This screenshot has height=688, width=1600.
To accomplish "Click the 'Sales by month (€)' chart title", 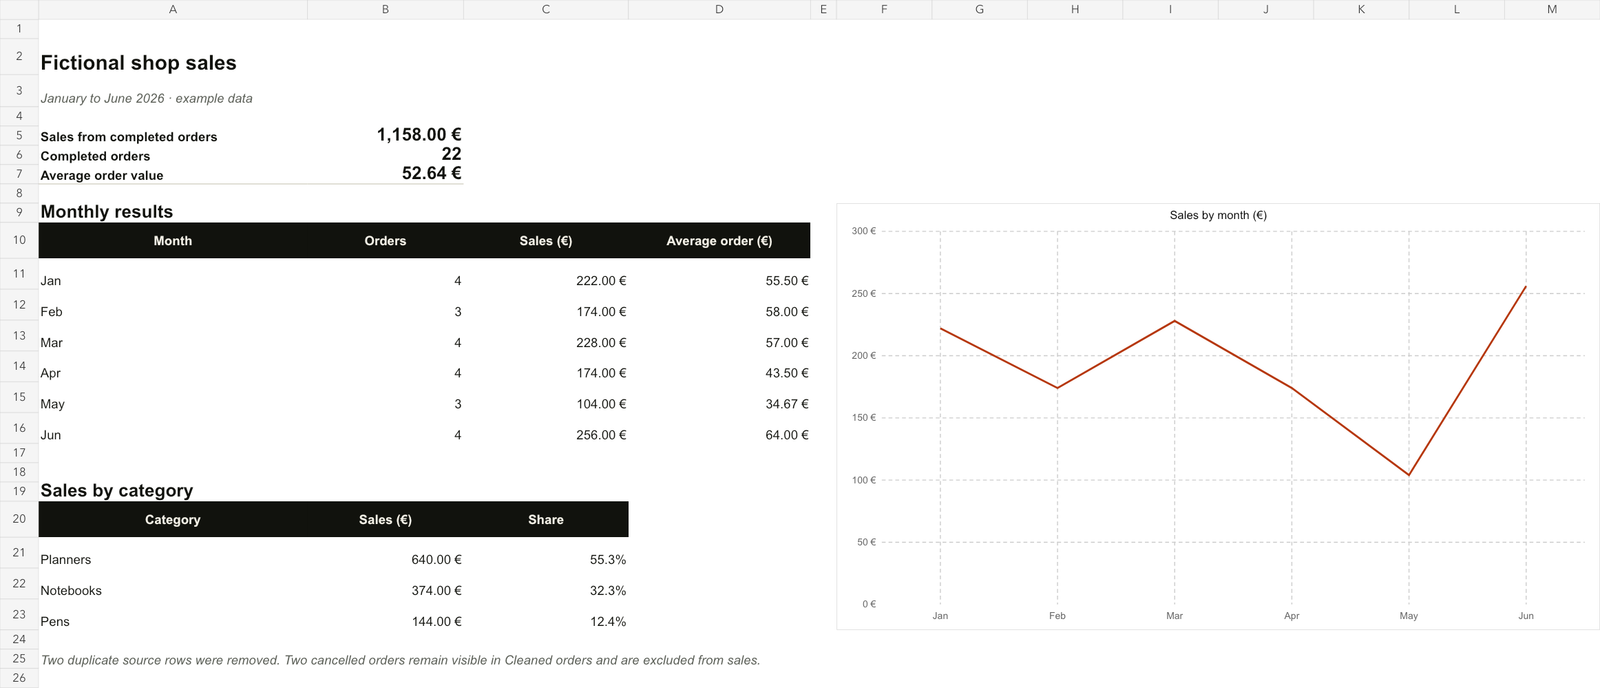I will point(1218,215).
